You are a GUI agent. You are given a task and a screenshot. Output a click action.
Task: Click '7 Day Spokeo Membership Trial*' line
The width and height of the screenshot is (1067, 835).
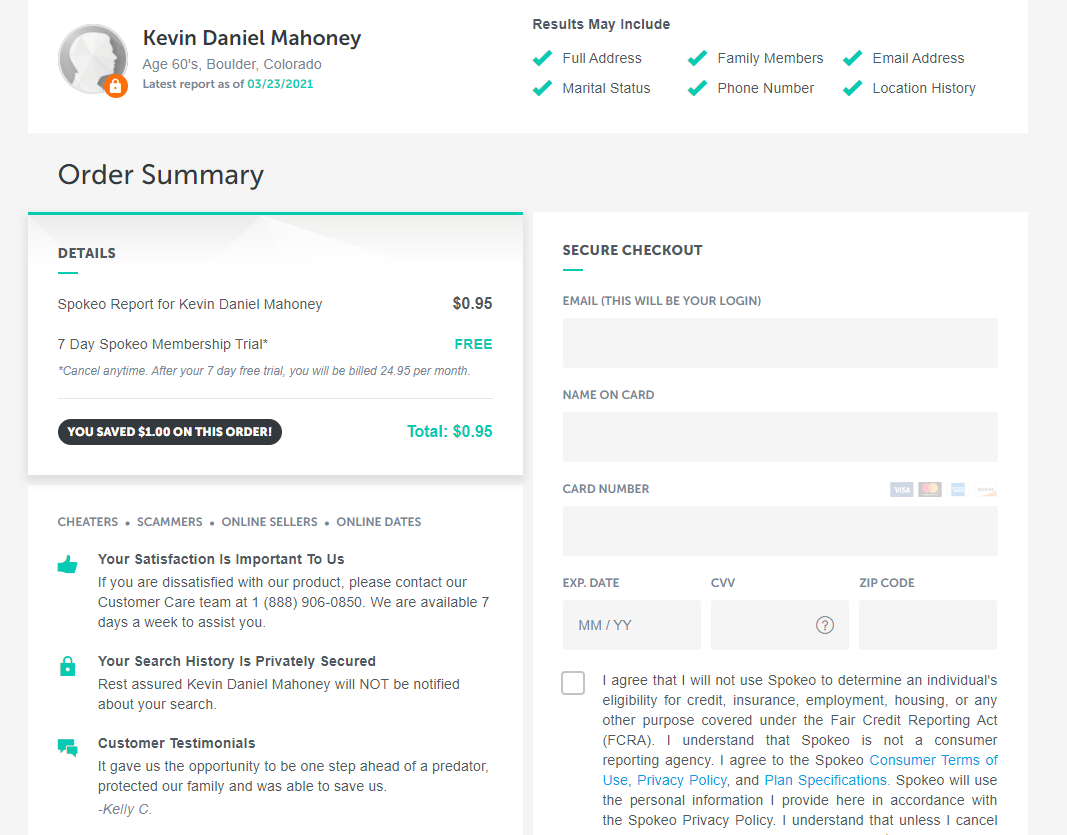point(163,344)
